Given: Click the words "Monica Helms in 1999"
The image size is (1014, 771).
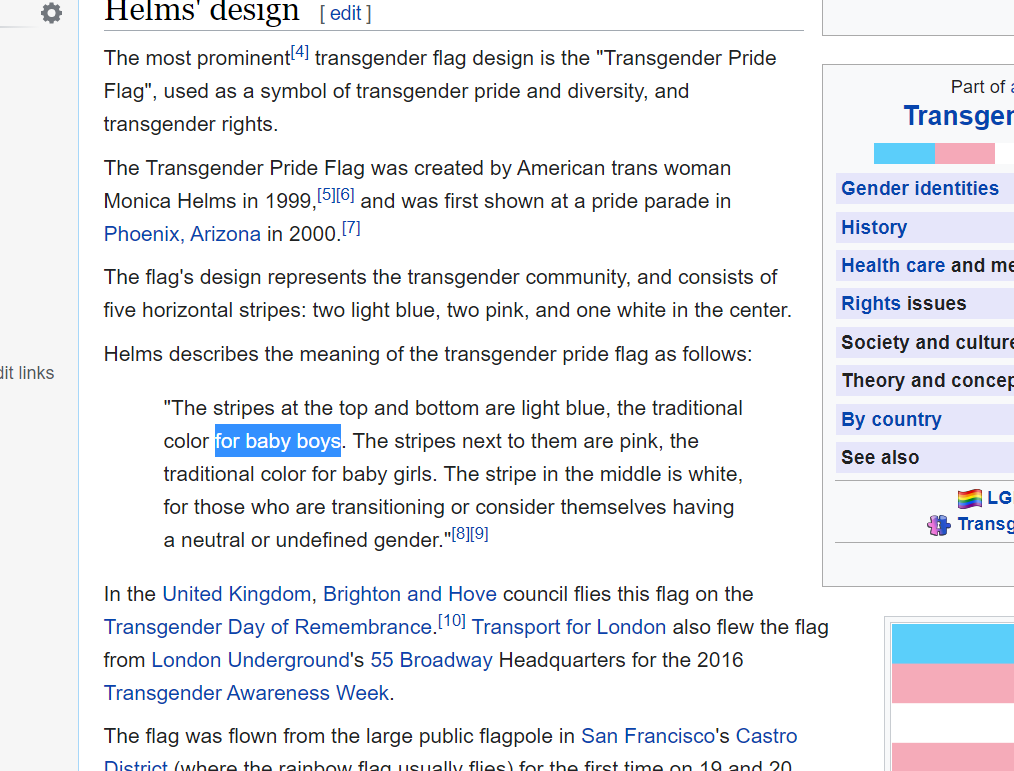Looking at the screenshot, I should (208, 201).
